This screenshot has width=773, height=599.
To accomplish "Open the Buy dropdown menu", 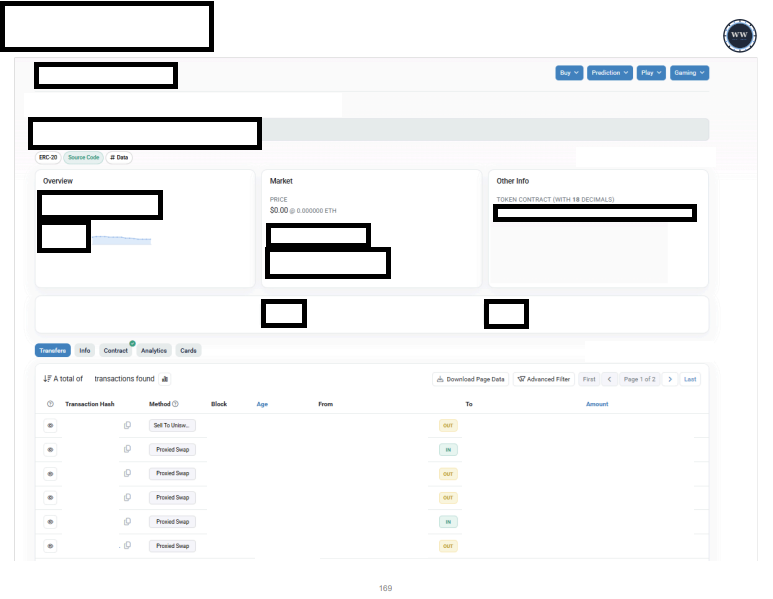I will (569, 73).
